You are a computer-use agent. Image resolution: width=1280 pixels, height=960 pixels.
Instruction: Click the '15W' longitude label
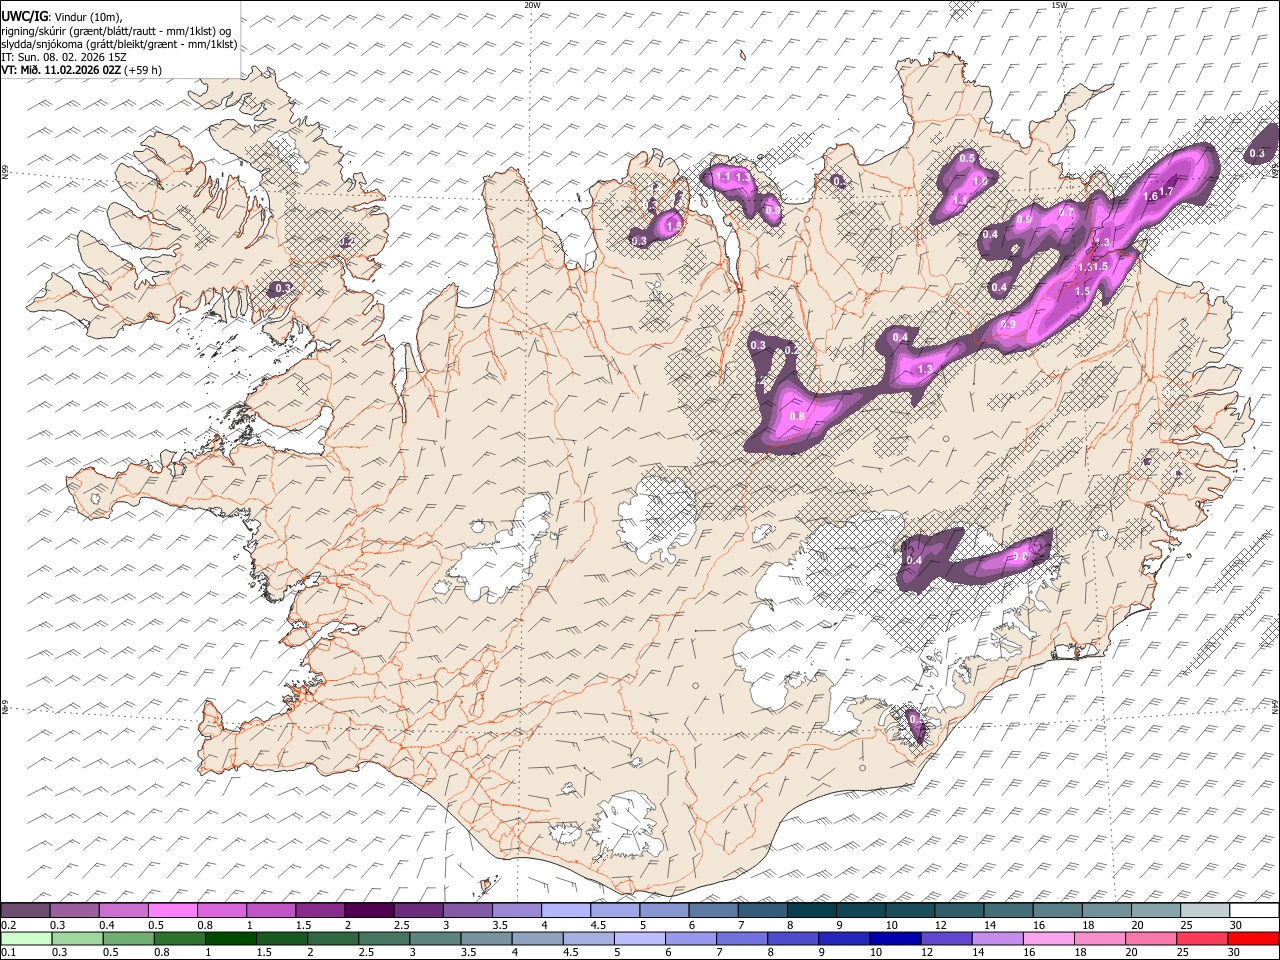point(1059,5)
